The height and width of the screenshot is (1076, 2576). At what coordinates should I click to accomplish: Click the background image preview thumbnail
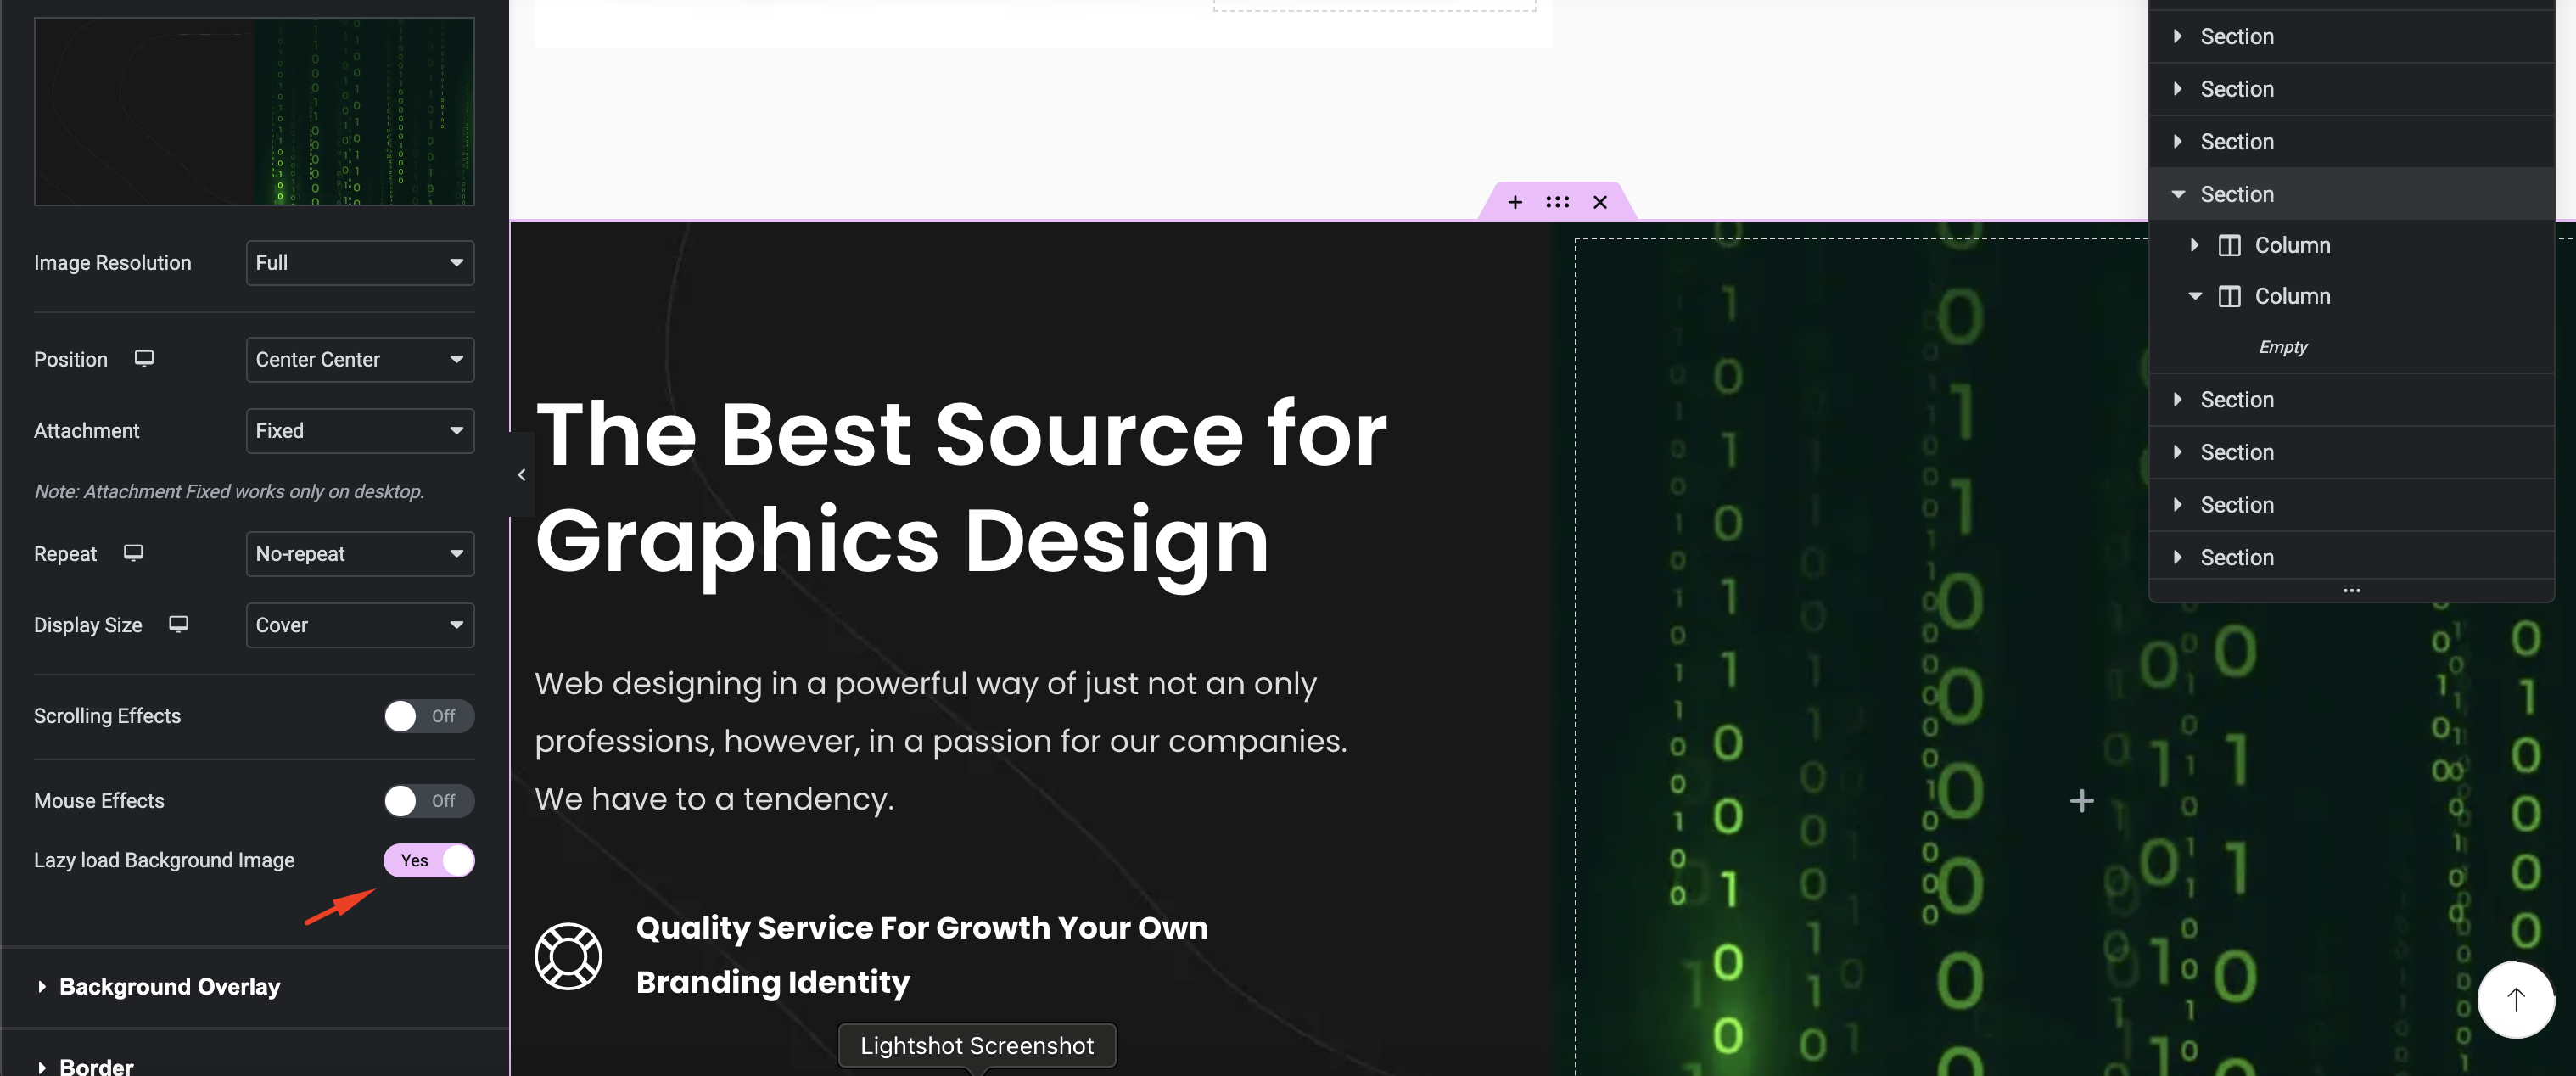pos(254,111)
